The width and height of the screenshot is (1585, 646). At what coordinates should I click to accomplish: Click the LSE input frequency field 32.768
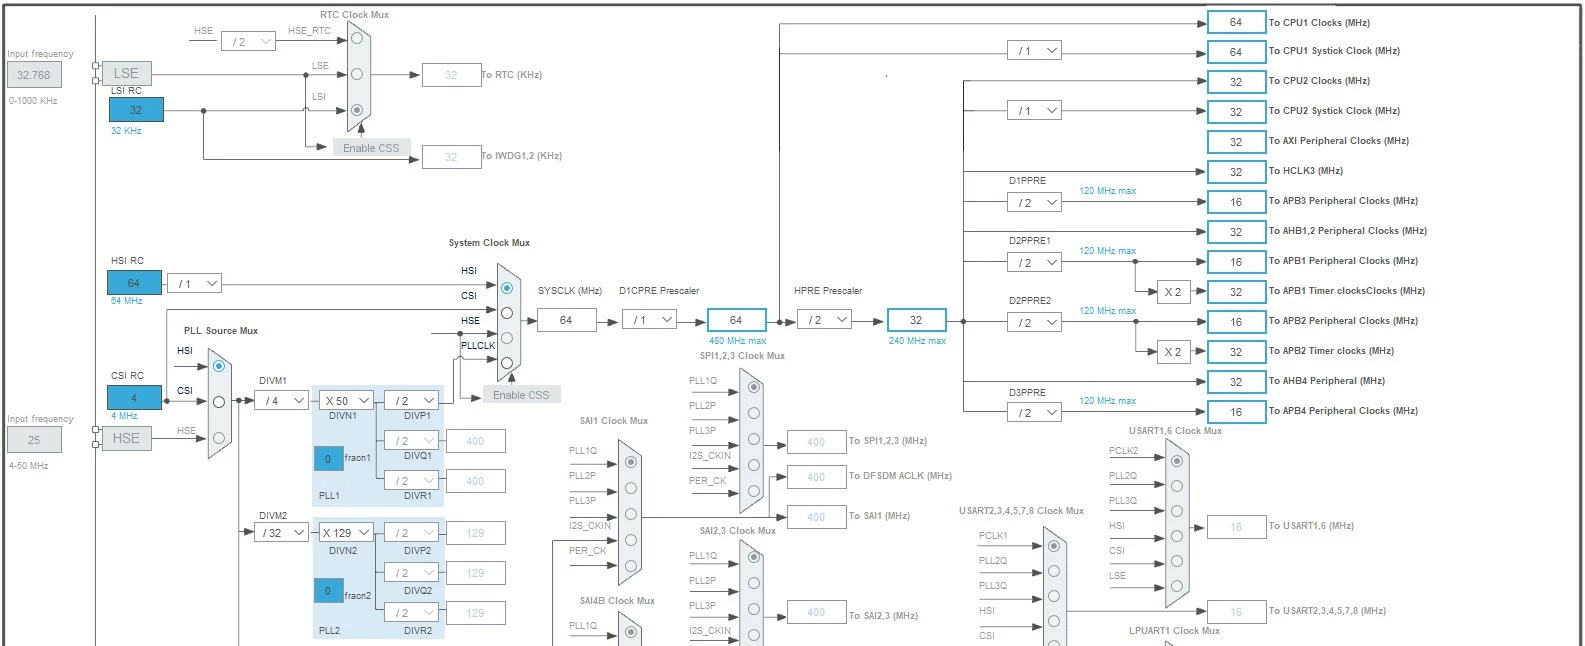[34, 75]
